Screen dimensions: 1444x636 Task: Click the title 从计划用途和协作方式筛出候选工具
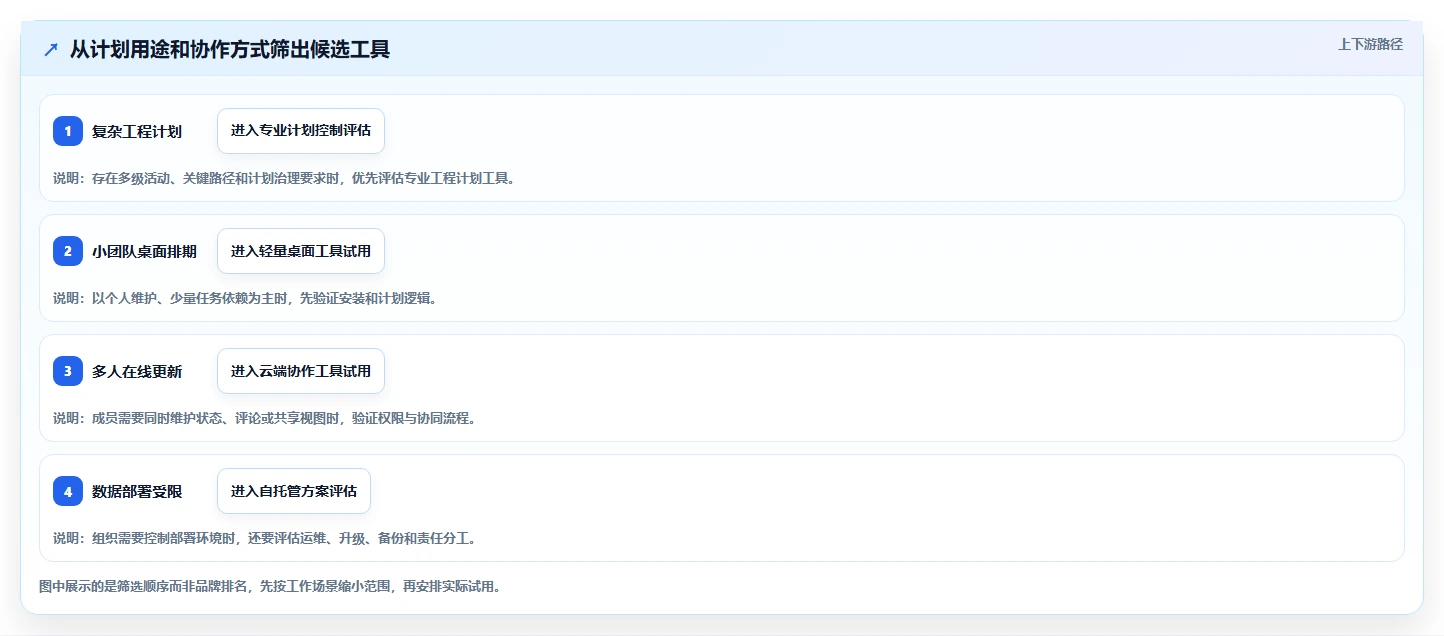pos(230,50)
